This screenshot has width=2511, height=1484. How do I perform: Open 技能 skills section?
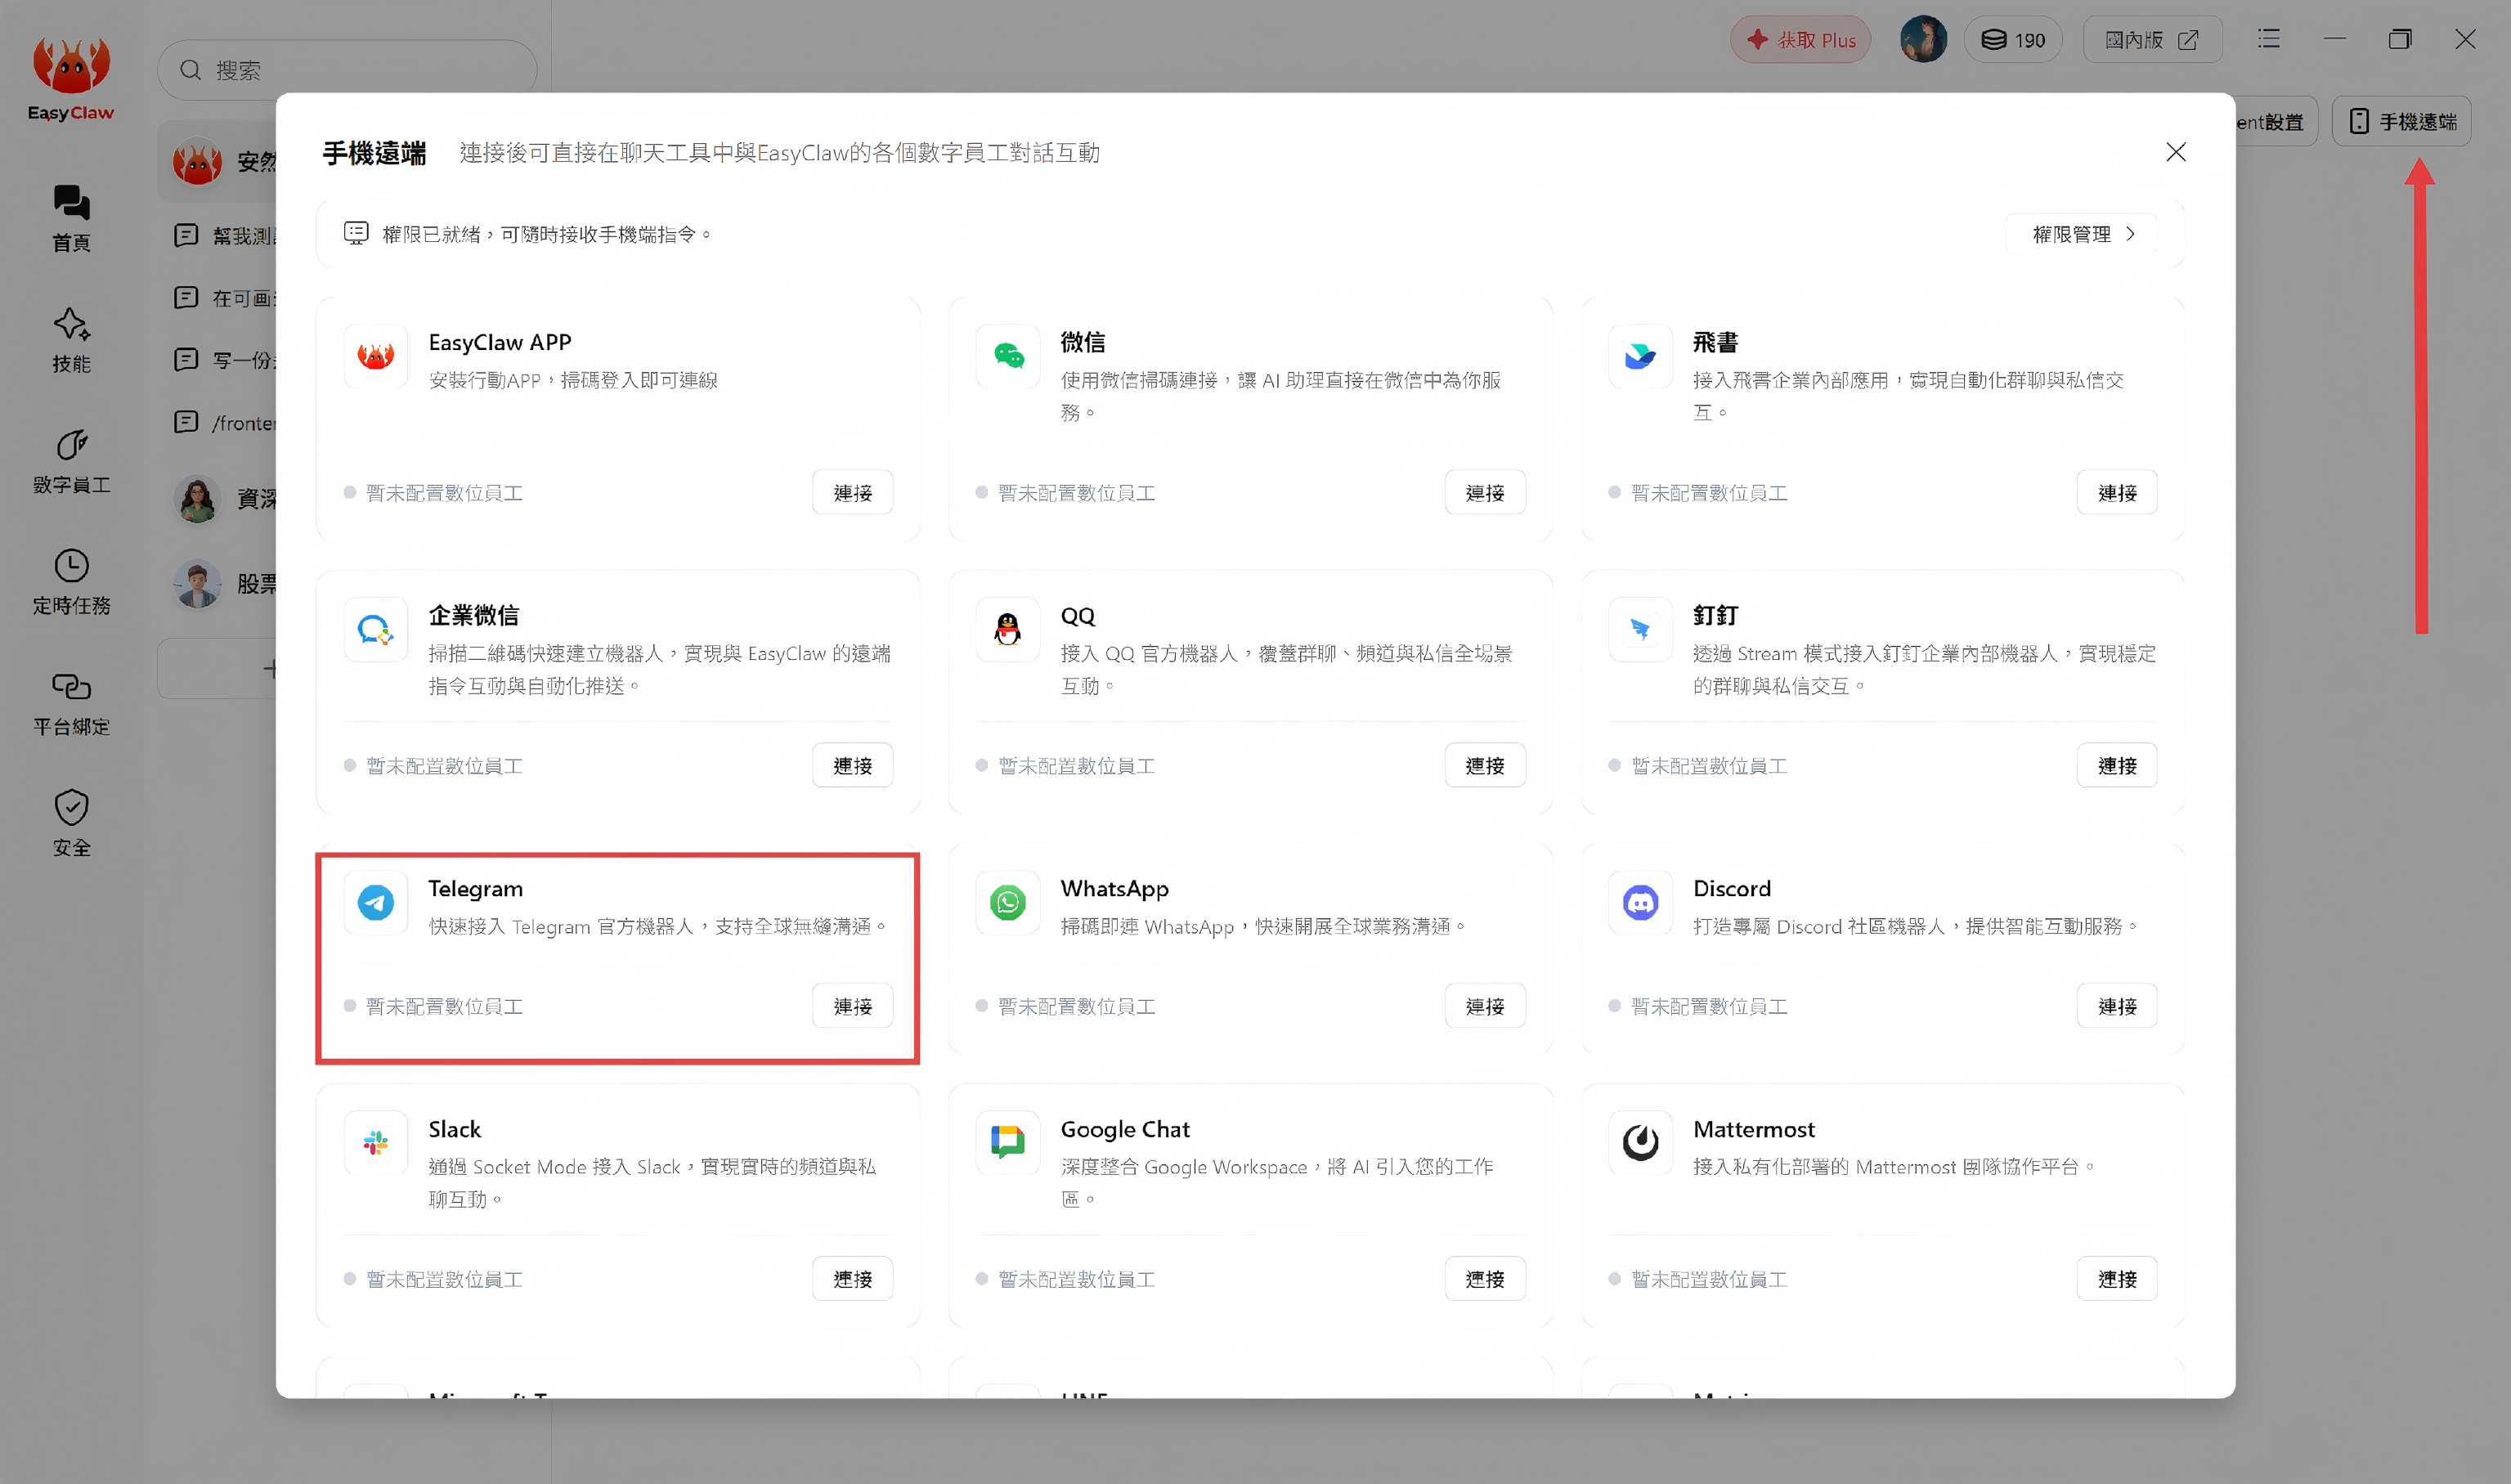pos(71,340)
